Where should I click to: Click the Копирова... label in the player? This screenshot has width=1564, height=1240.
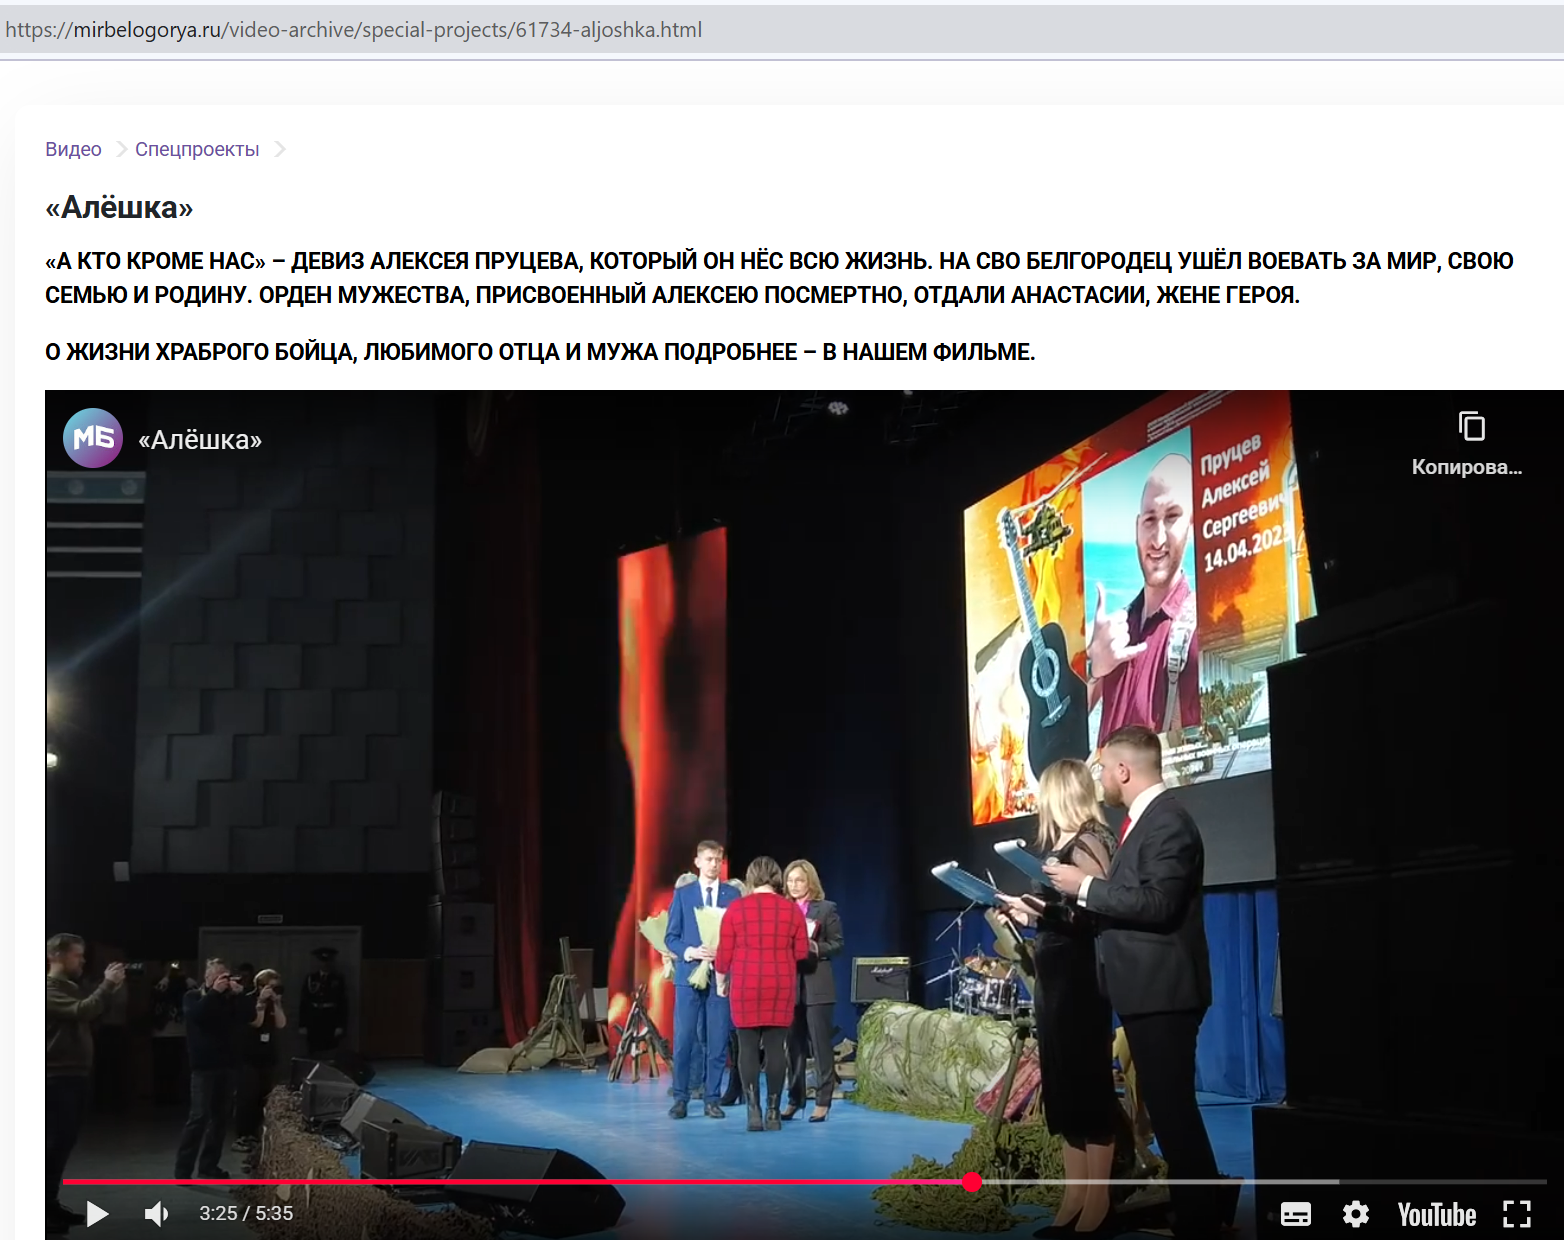1466,467
